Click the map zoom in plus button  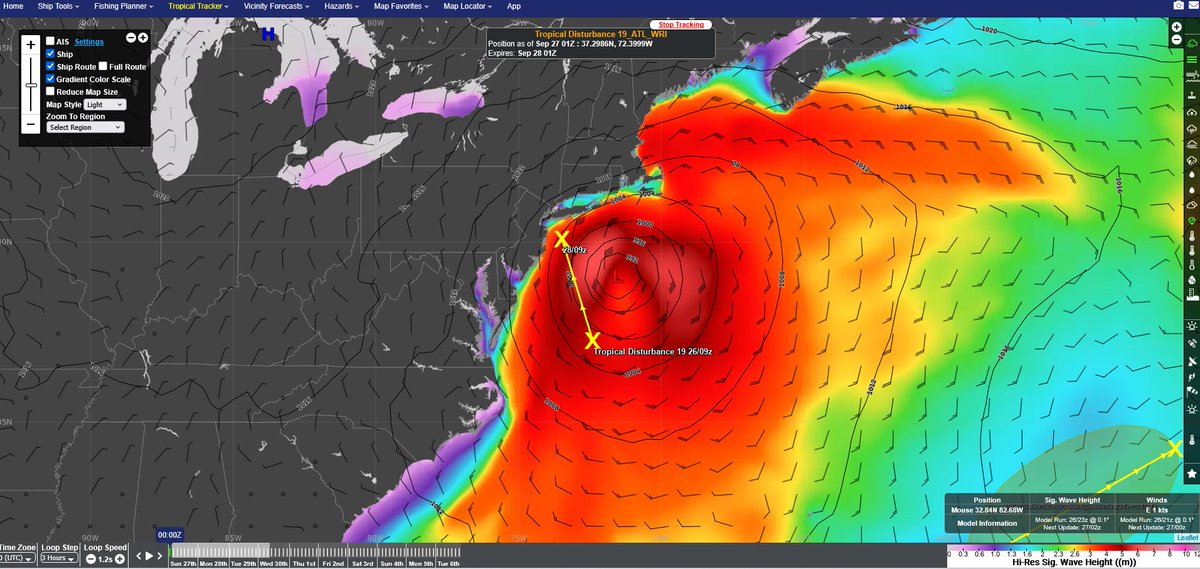[x=32, y=45]
